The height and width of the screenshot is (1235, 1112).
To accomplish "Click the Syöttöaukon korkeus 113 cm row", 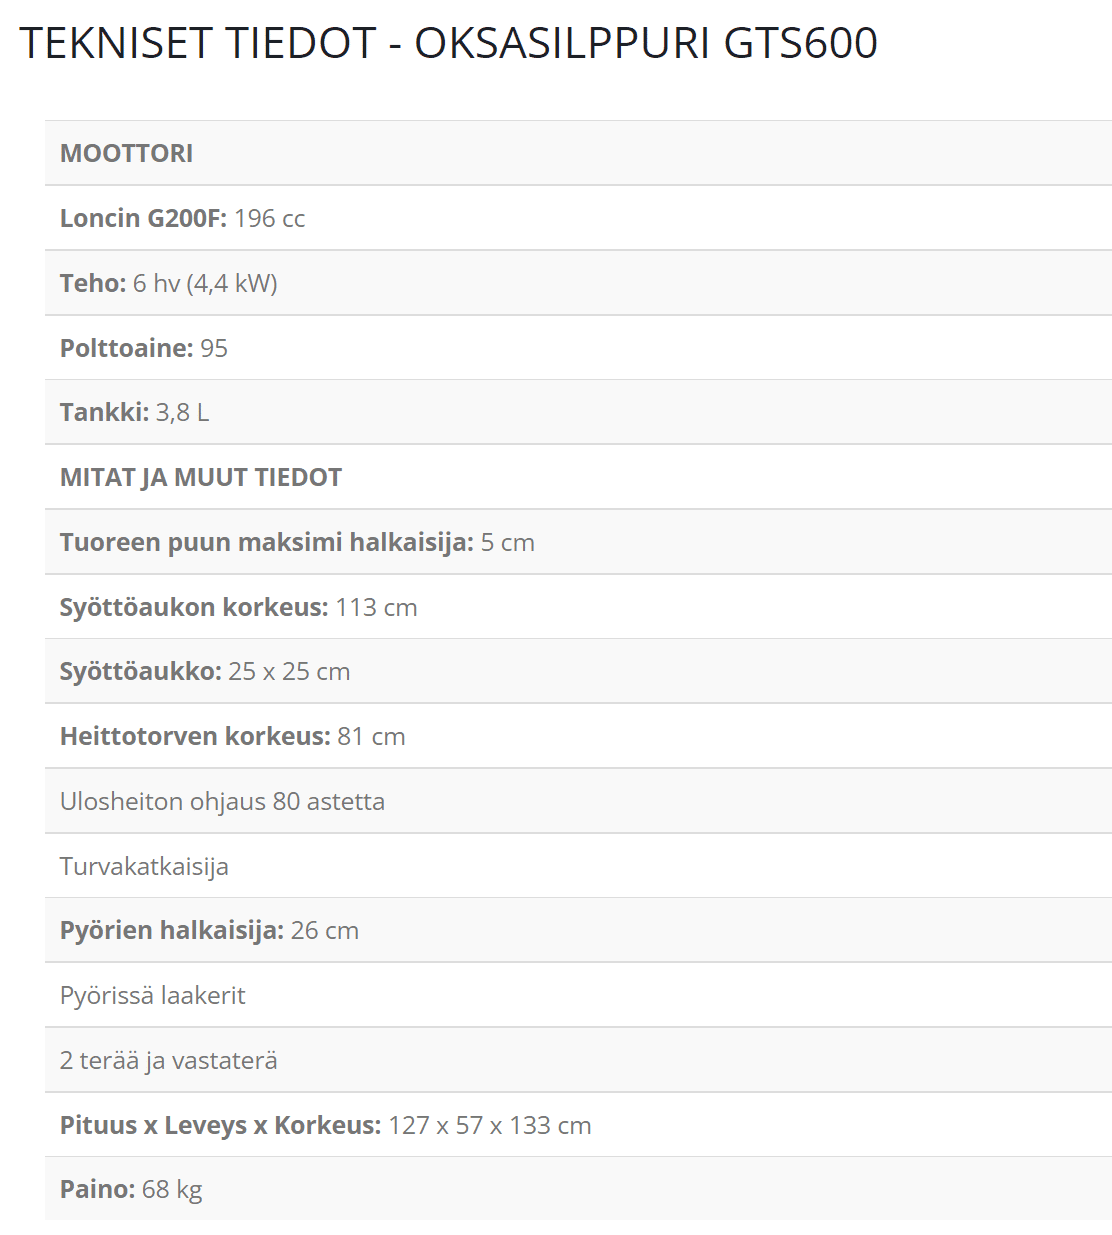I will (238, 607).
